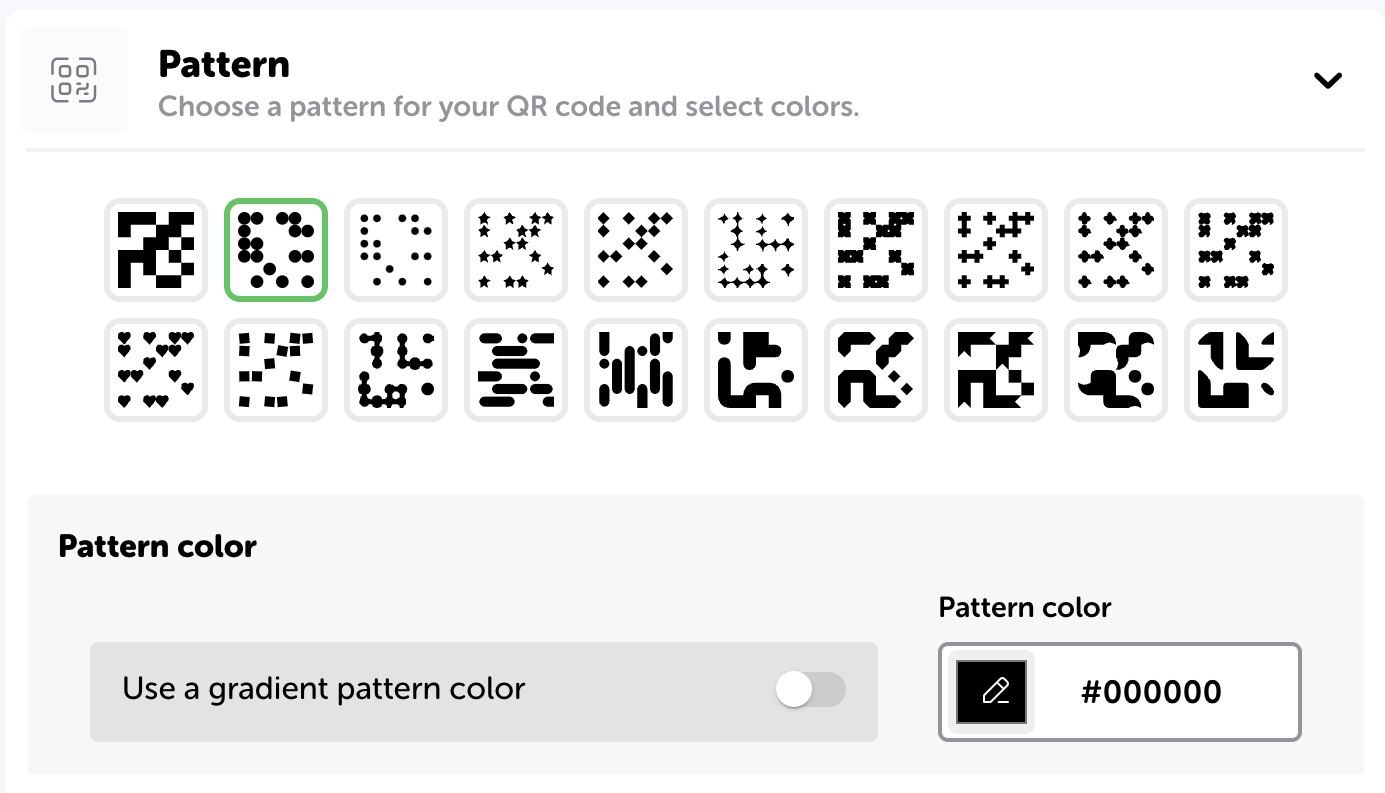The width and height of the screenshot is (1385, 793).
Task: Select the diamonds pattern
Action: (x=636, y=250)
